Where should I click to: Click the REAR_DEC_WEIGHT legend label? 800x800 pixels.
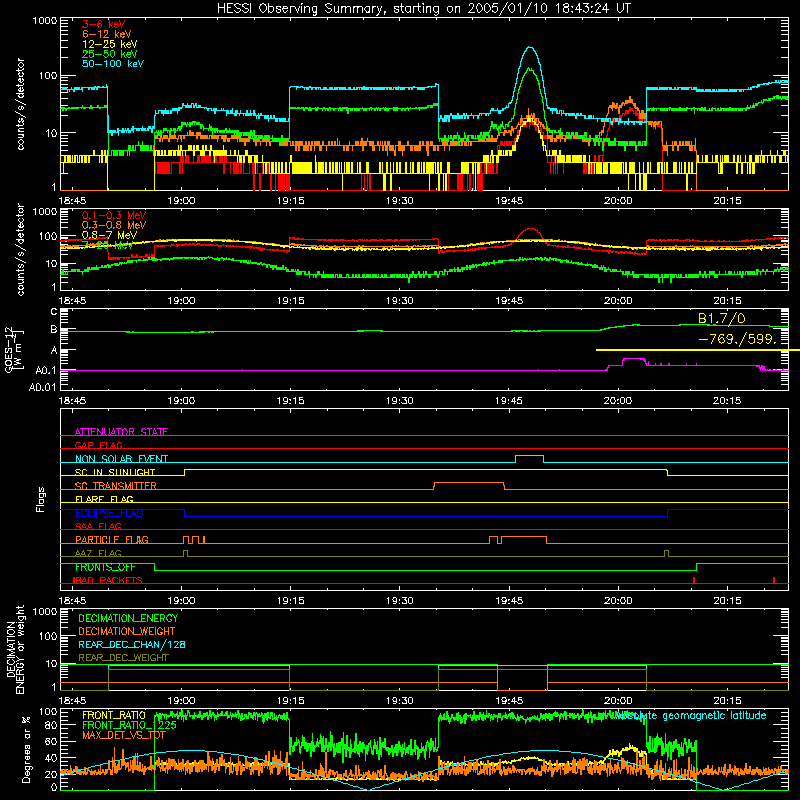point(123,658)
